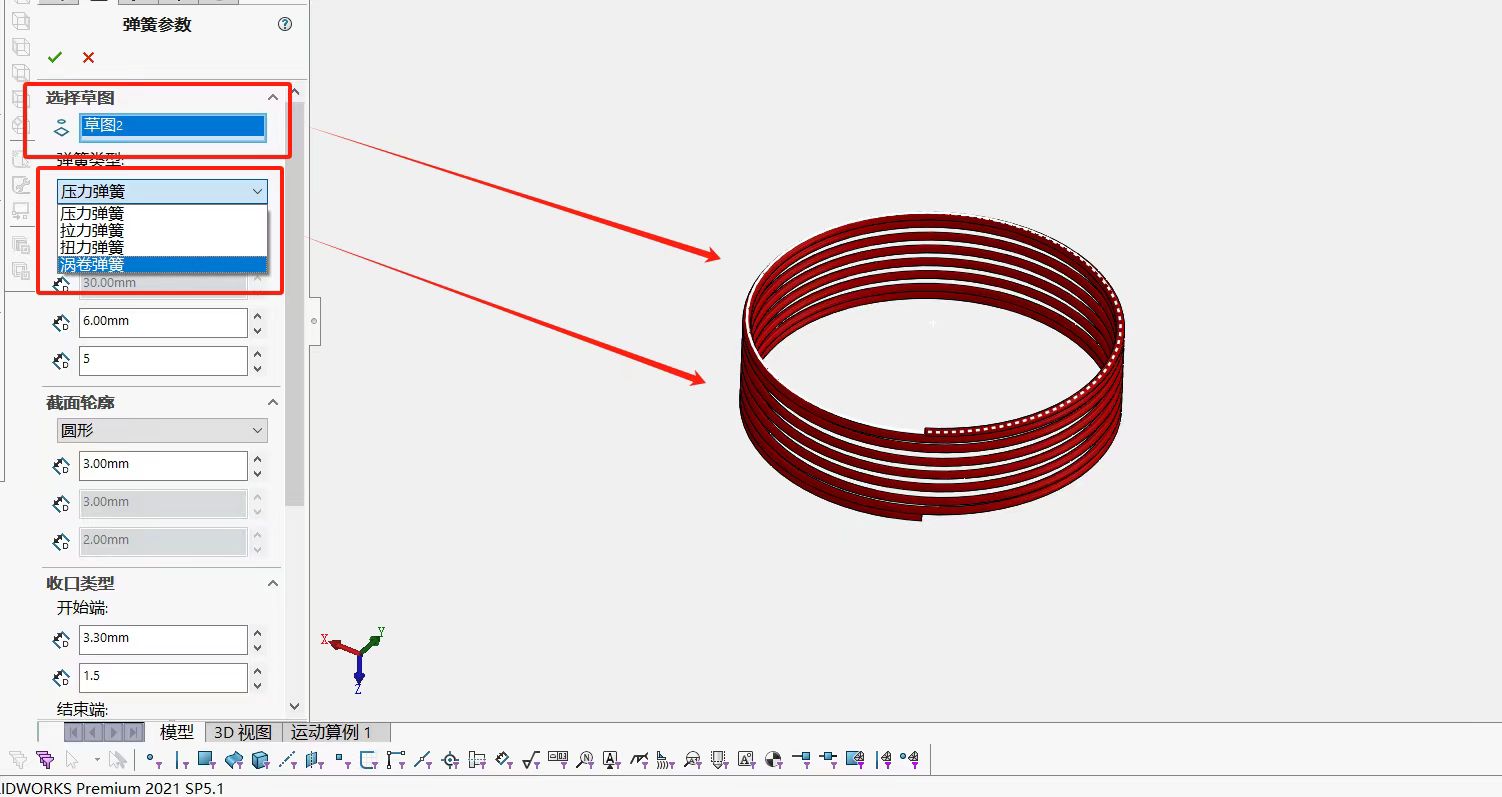Collapse the 截面轮廓 section
Viewport: 1502px width, 797px height.
[x=272, y=402]
